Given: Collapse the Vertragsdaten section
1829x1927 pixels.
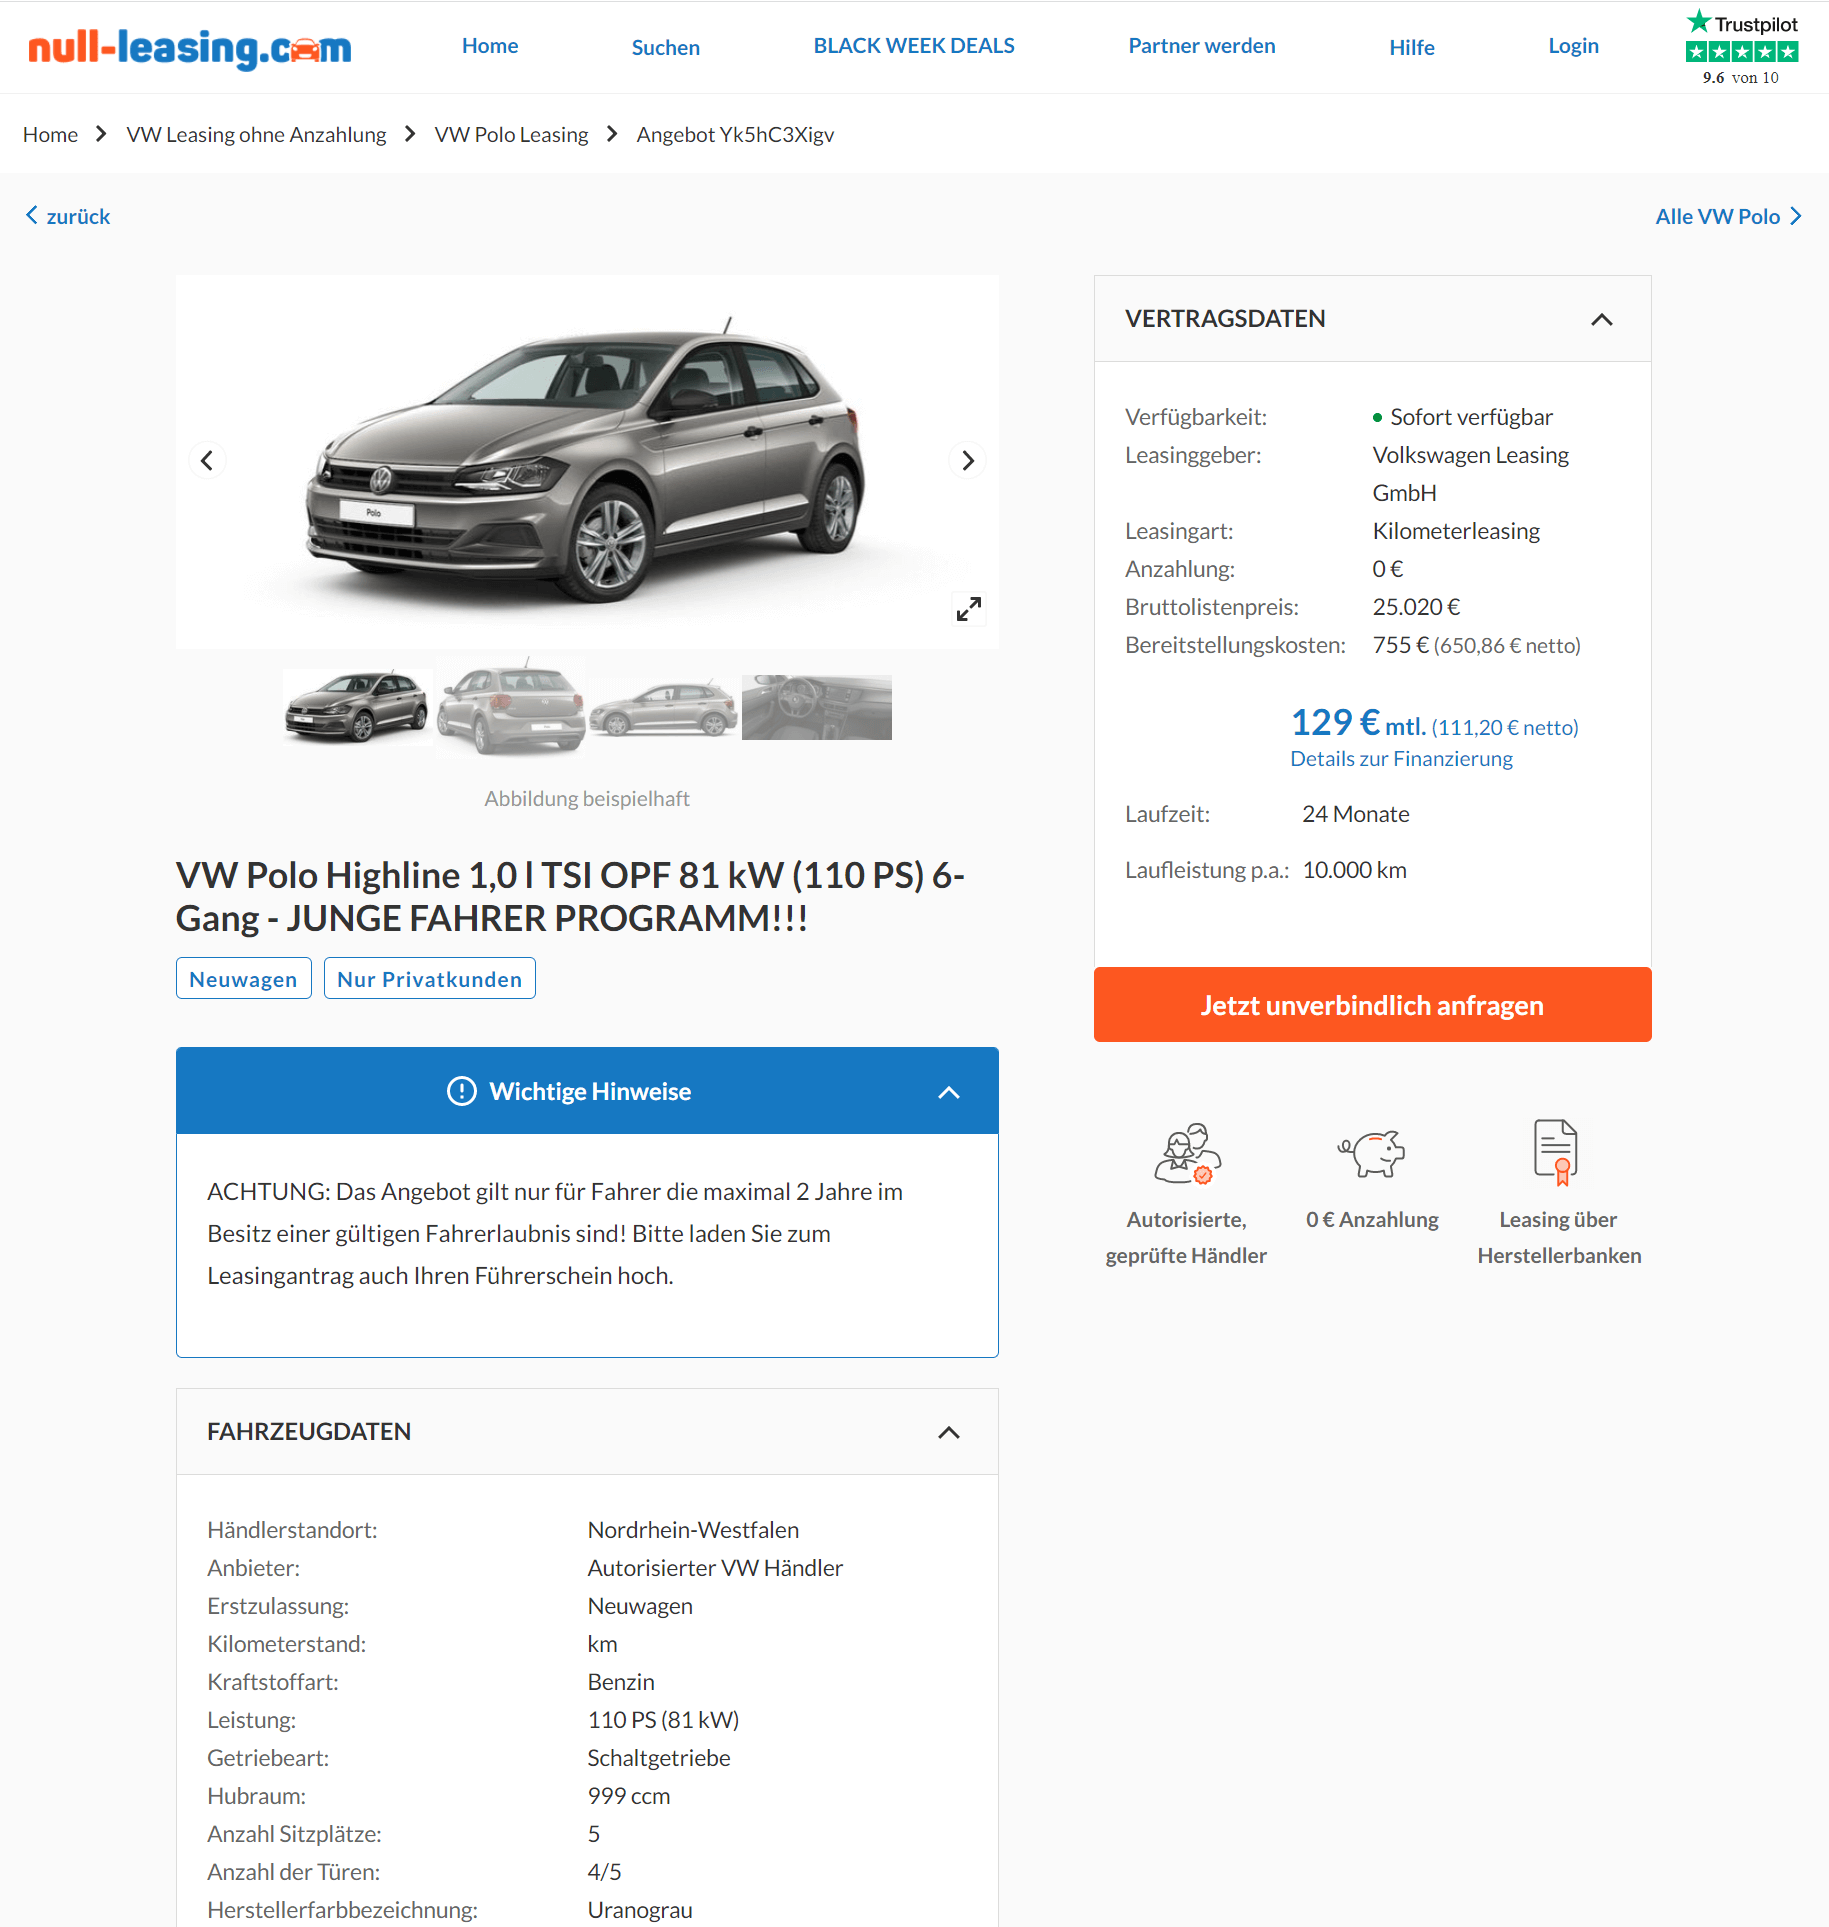Looking at the screenshot, I should pyautogui.click(x=1602, y=319).
